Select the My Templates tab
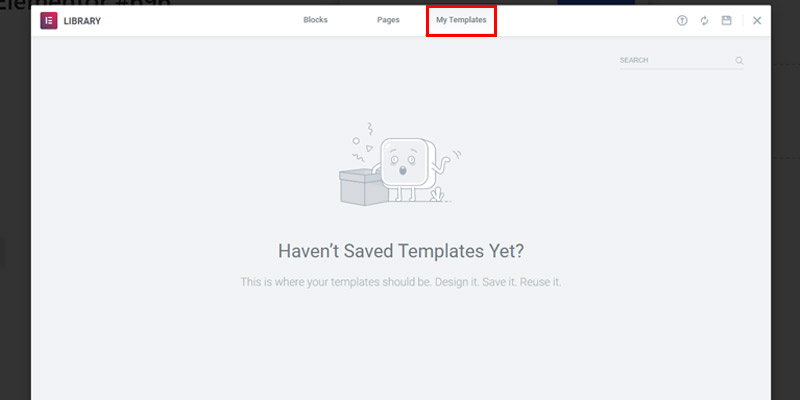 [x=461, y=20]
